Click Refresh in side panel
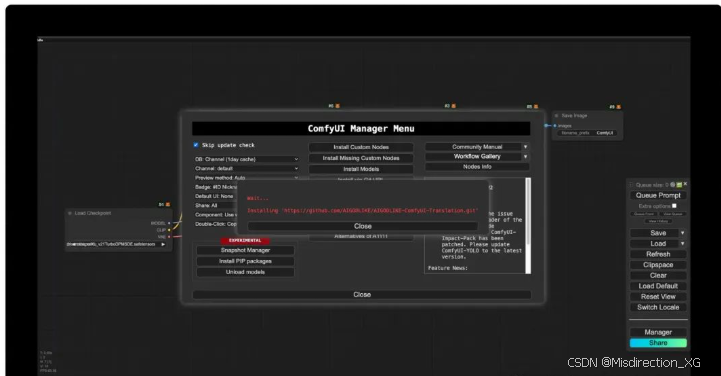 (x=658, y=254)
